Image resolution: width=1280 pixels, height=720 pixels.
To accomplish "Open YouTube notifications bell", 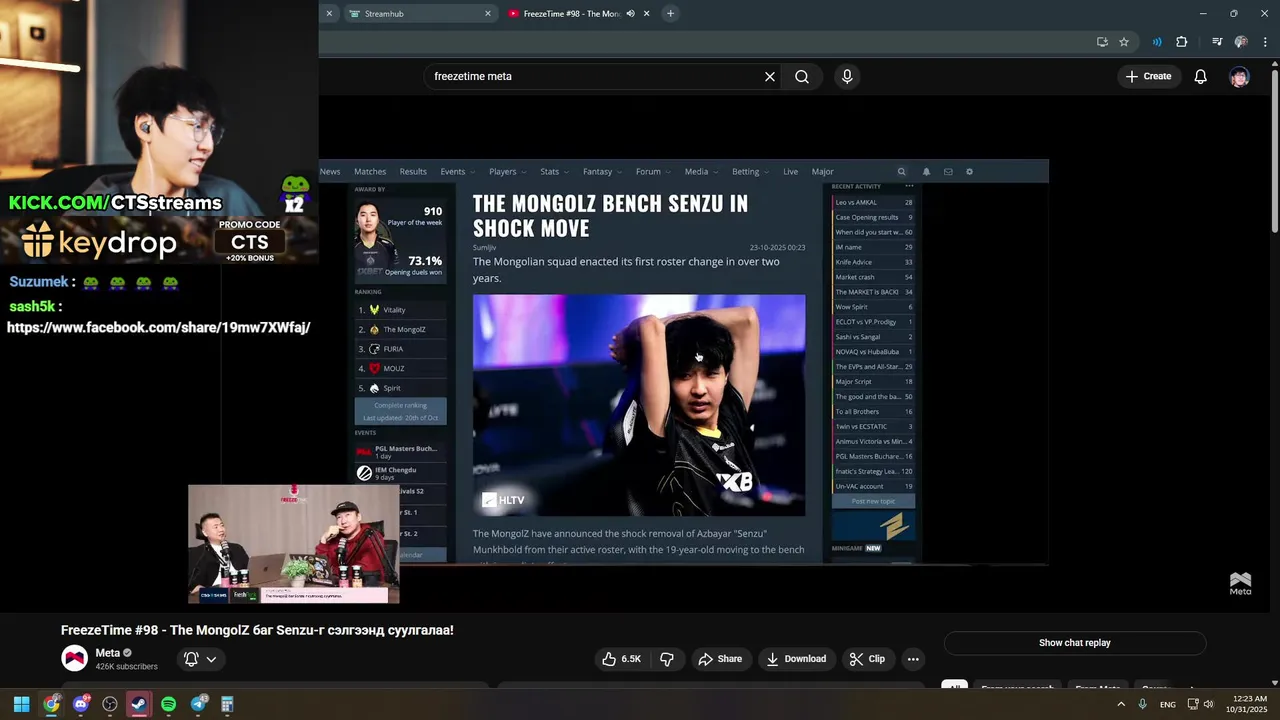I will (1201, 77).
